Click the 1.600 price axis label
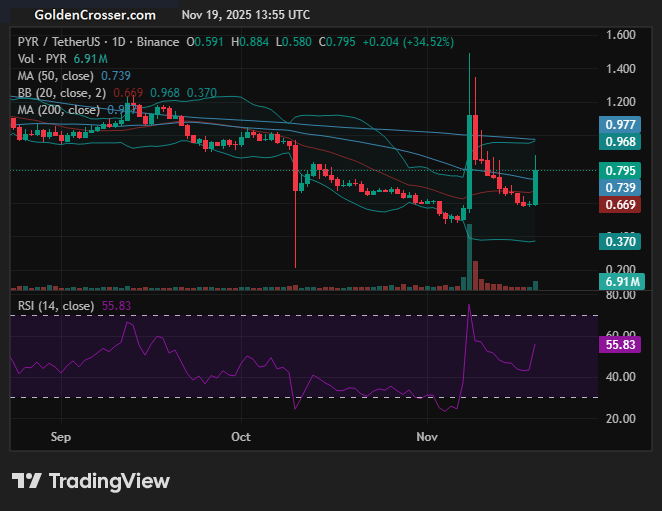The width and height of the screenshot is (662, 511). tap(621, 35)
